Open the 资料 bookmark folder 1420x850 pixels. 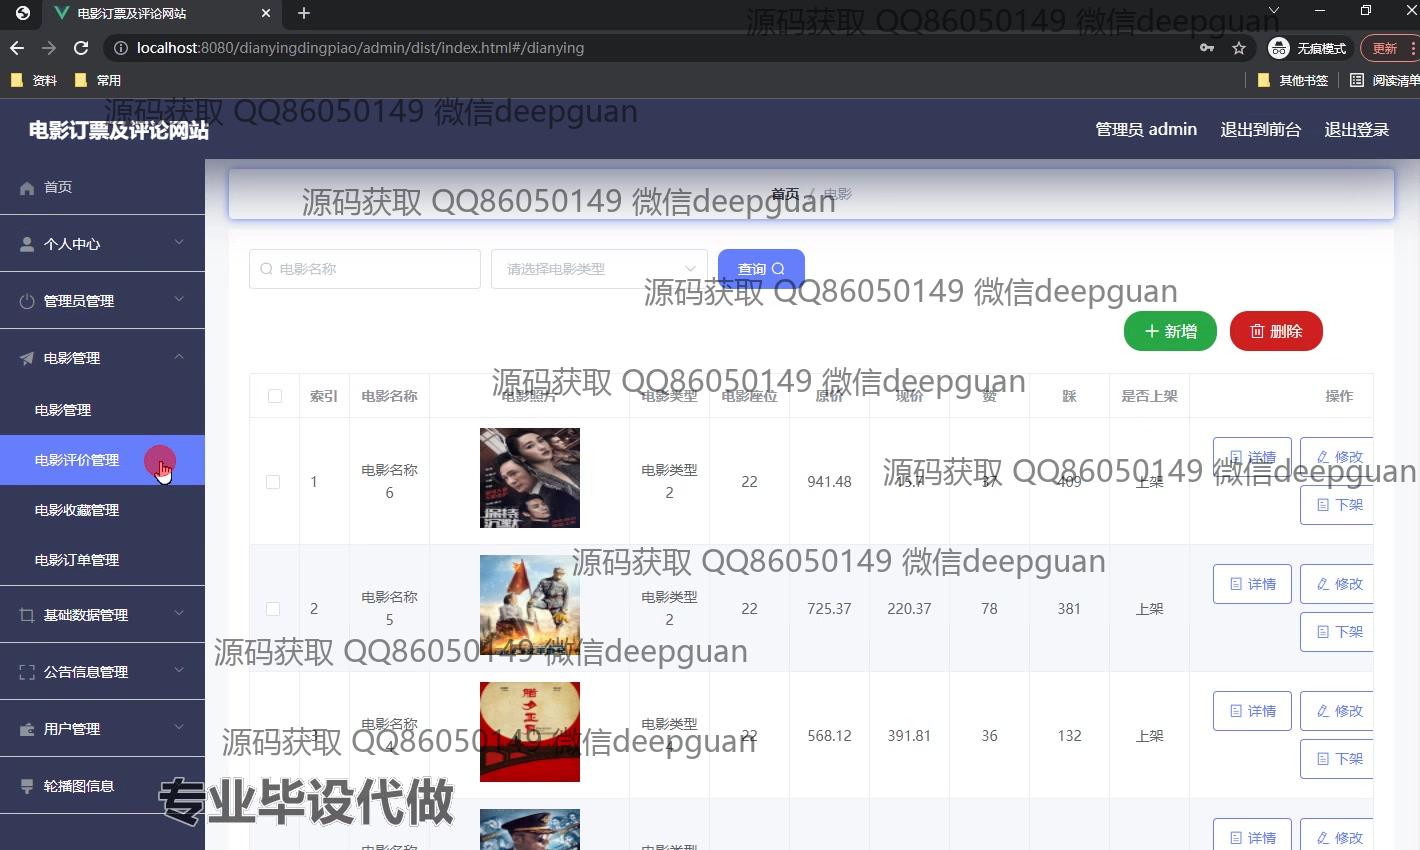(x=33, y=80)
